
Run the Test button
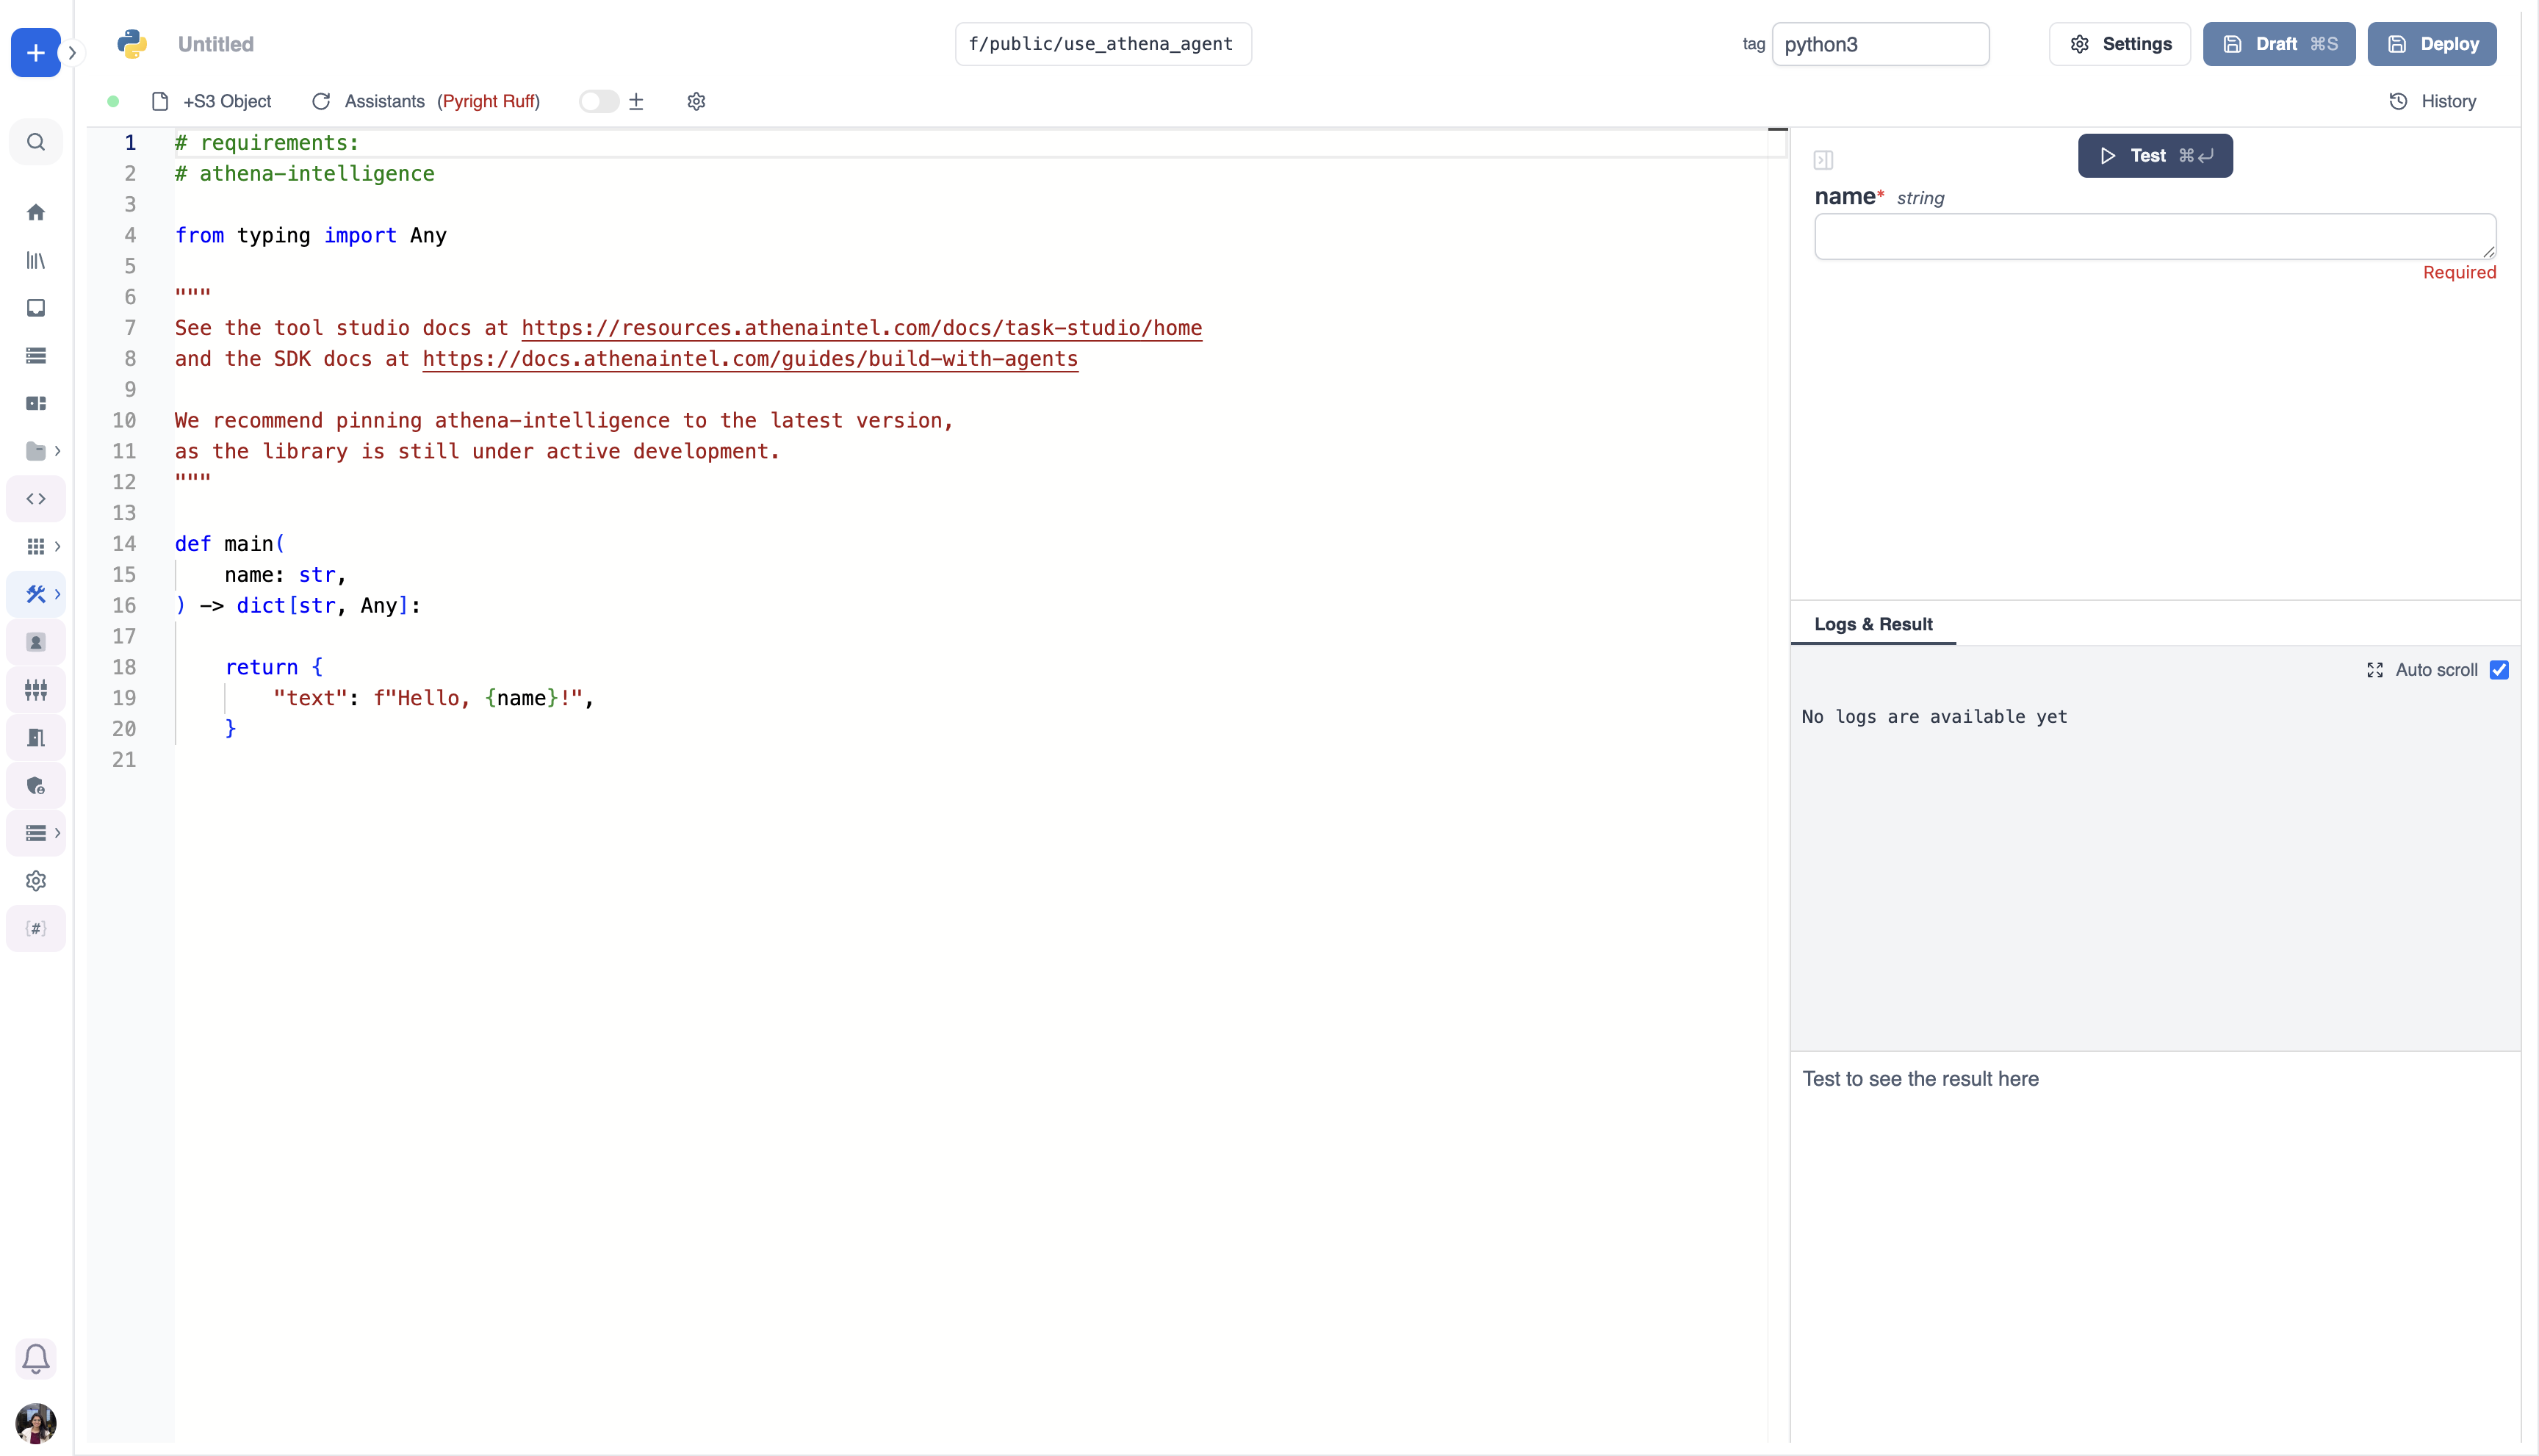coord(2154,156)
